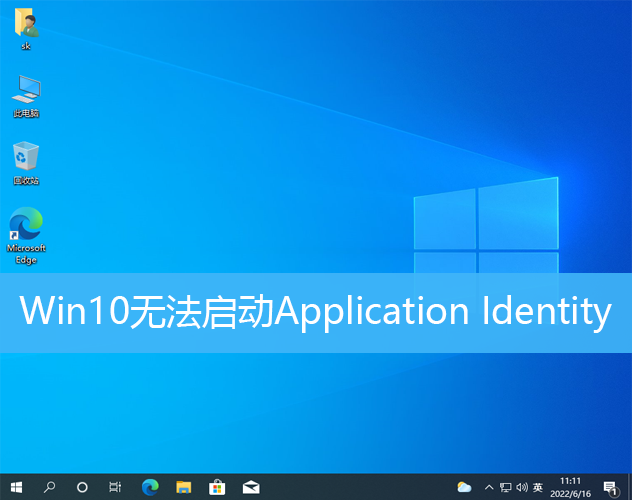Open the sk user folder on desktop
The height and width of the screenshot is (500, 632).
(26, 28)
